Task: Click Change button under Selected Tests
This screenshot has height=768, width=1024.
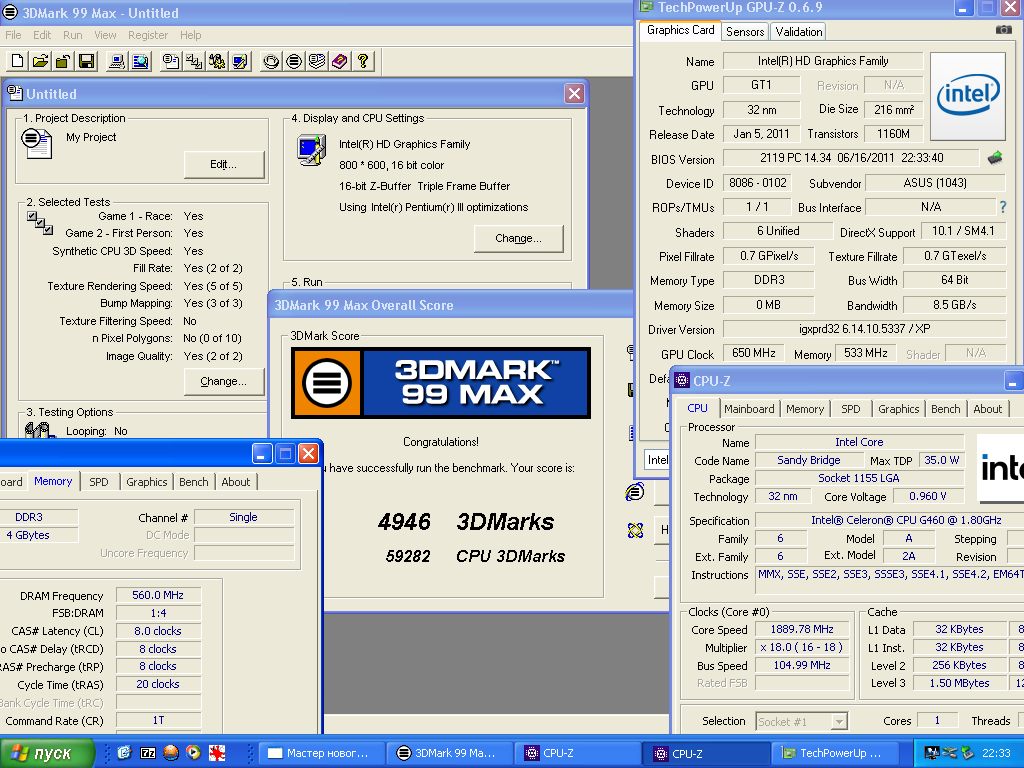Action: tap(223, 381)
